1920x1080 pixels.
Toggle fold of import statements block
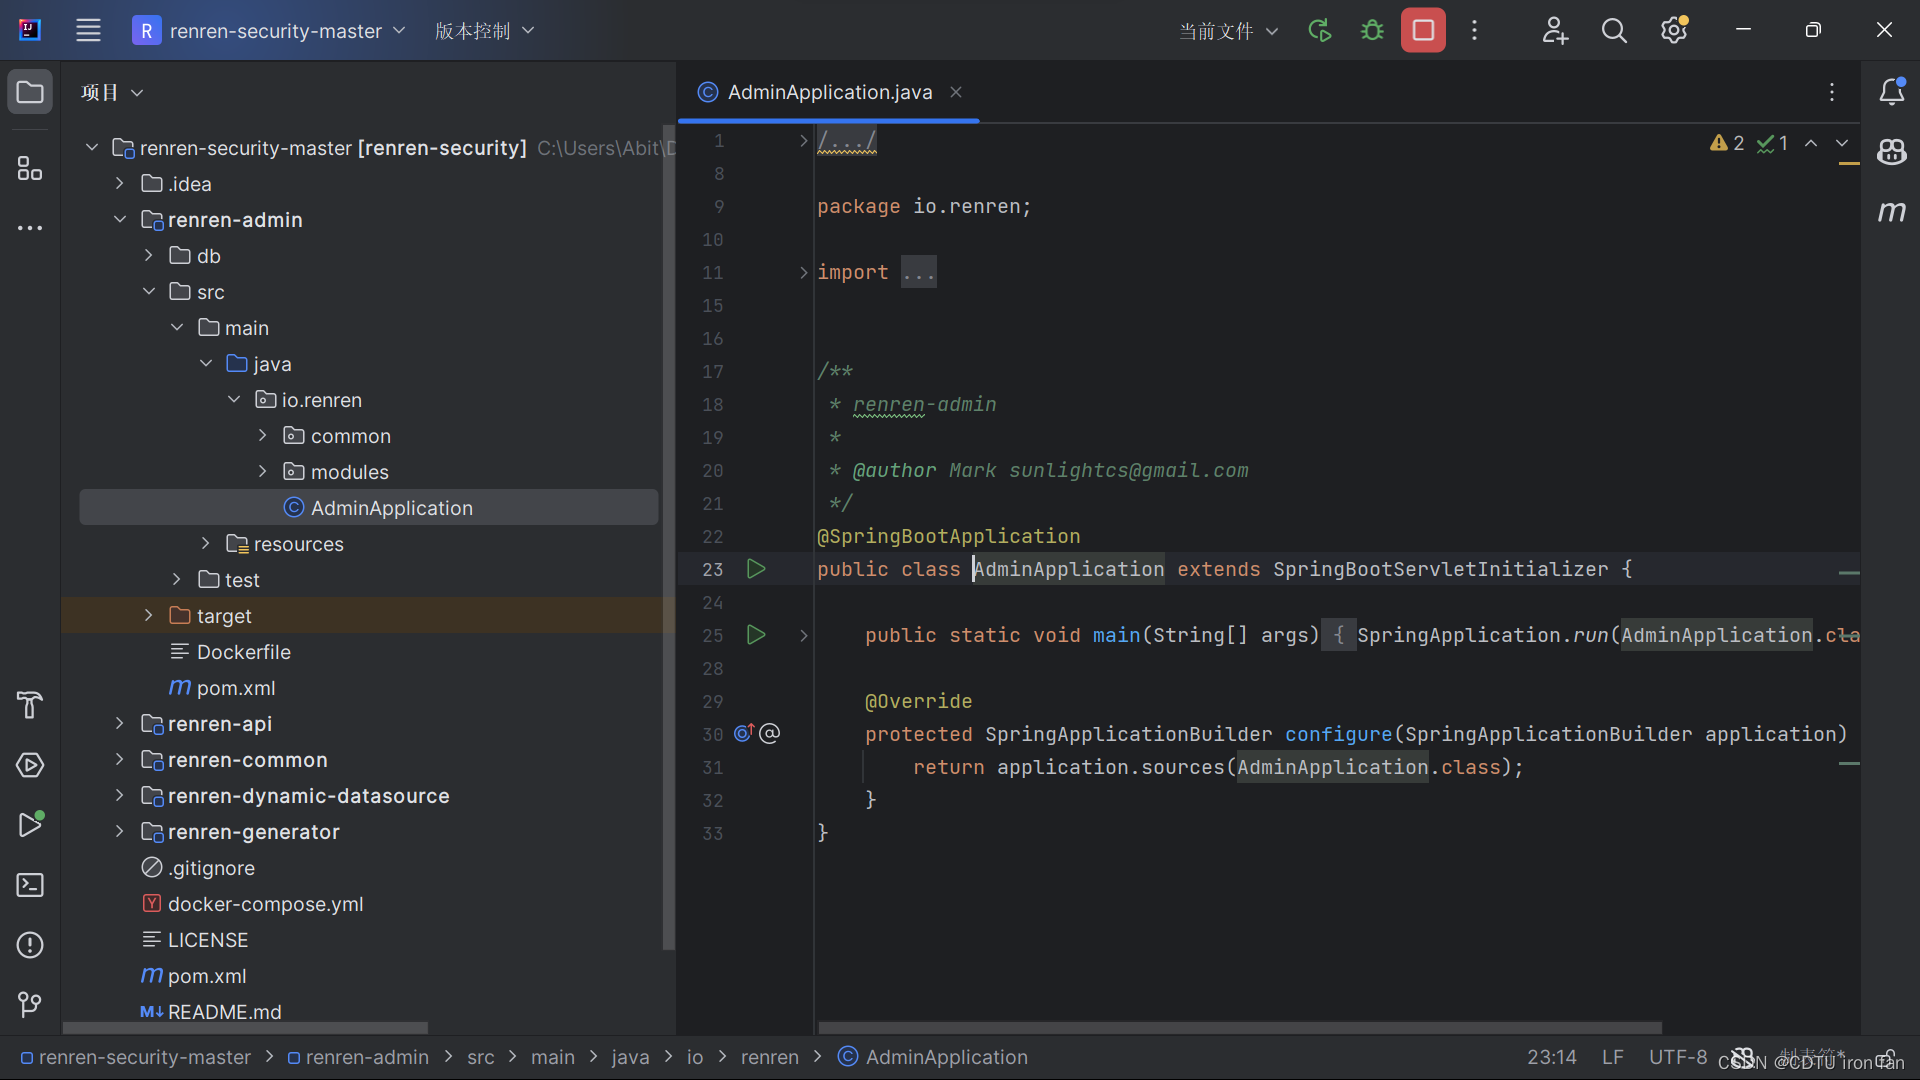[x=803, y=272]
